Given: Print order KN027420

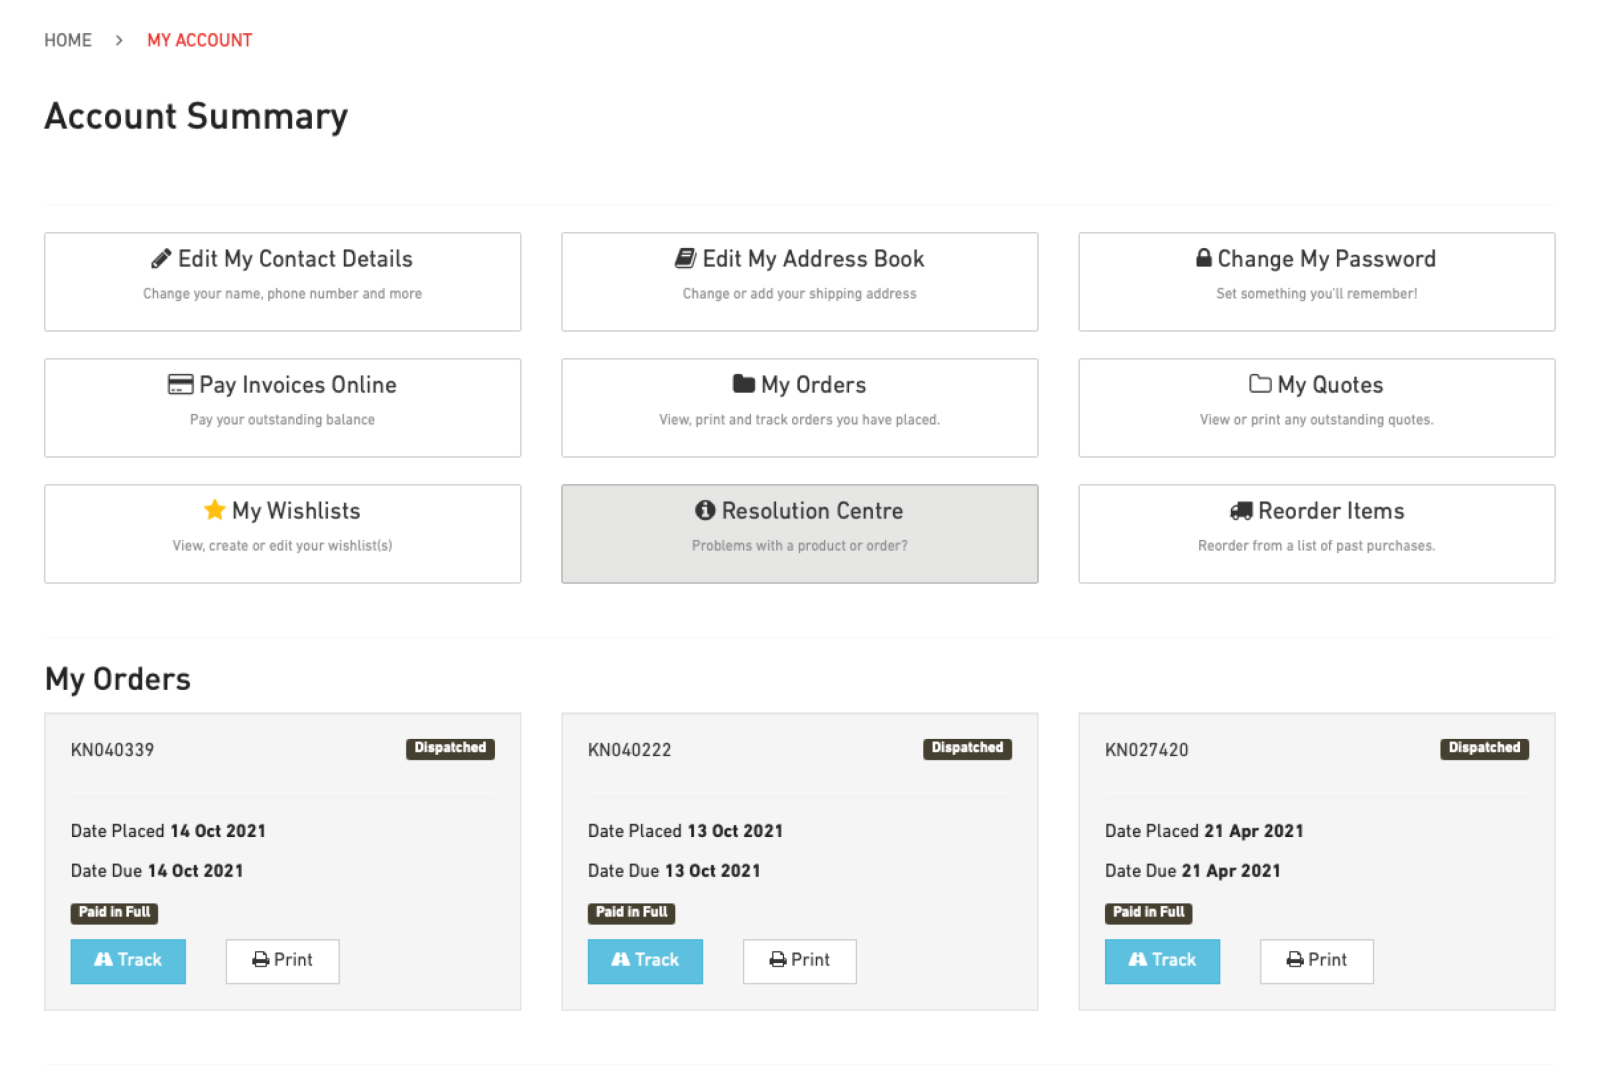Looking at the screenshot, I should [x=1317, y=961].
